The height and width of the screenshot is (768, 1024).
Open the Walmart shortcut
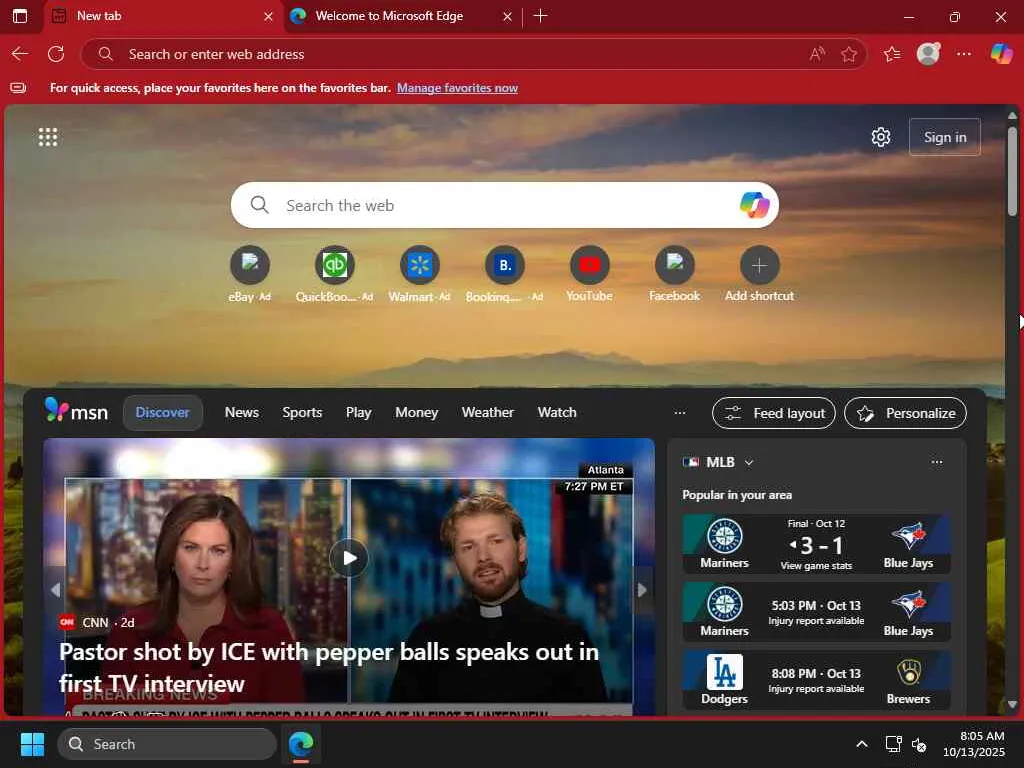pyautogui.click(x=419, y=265)
